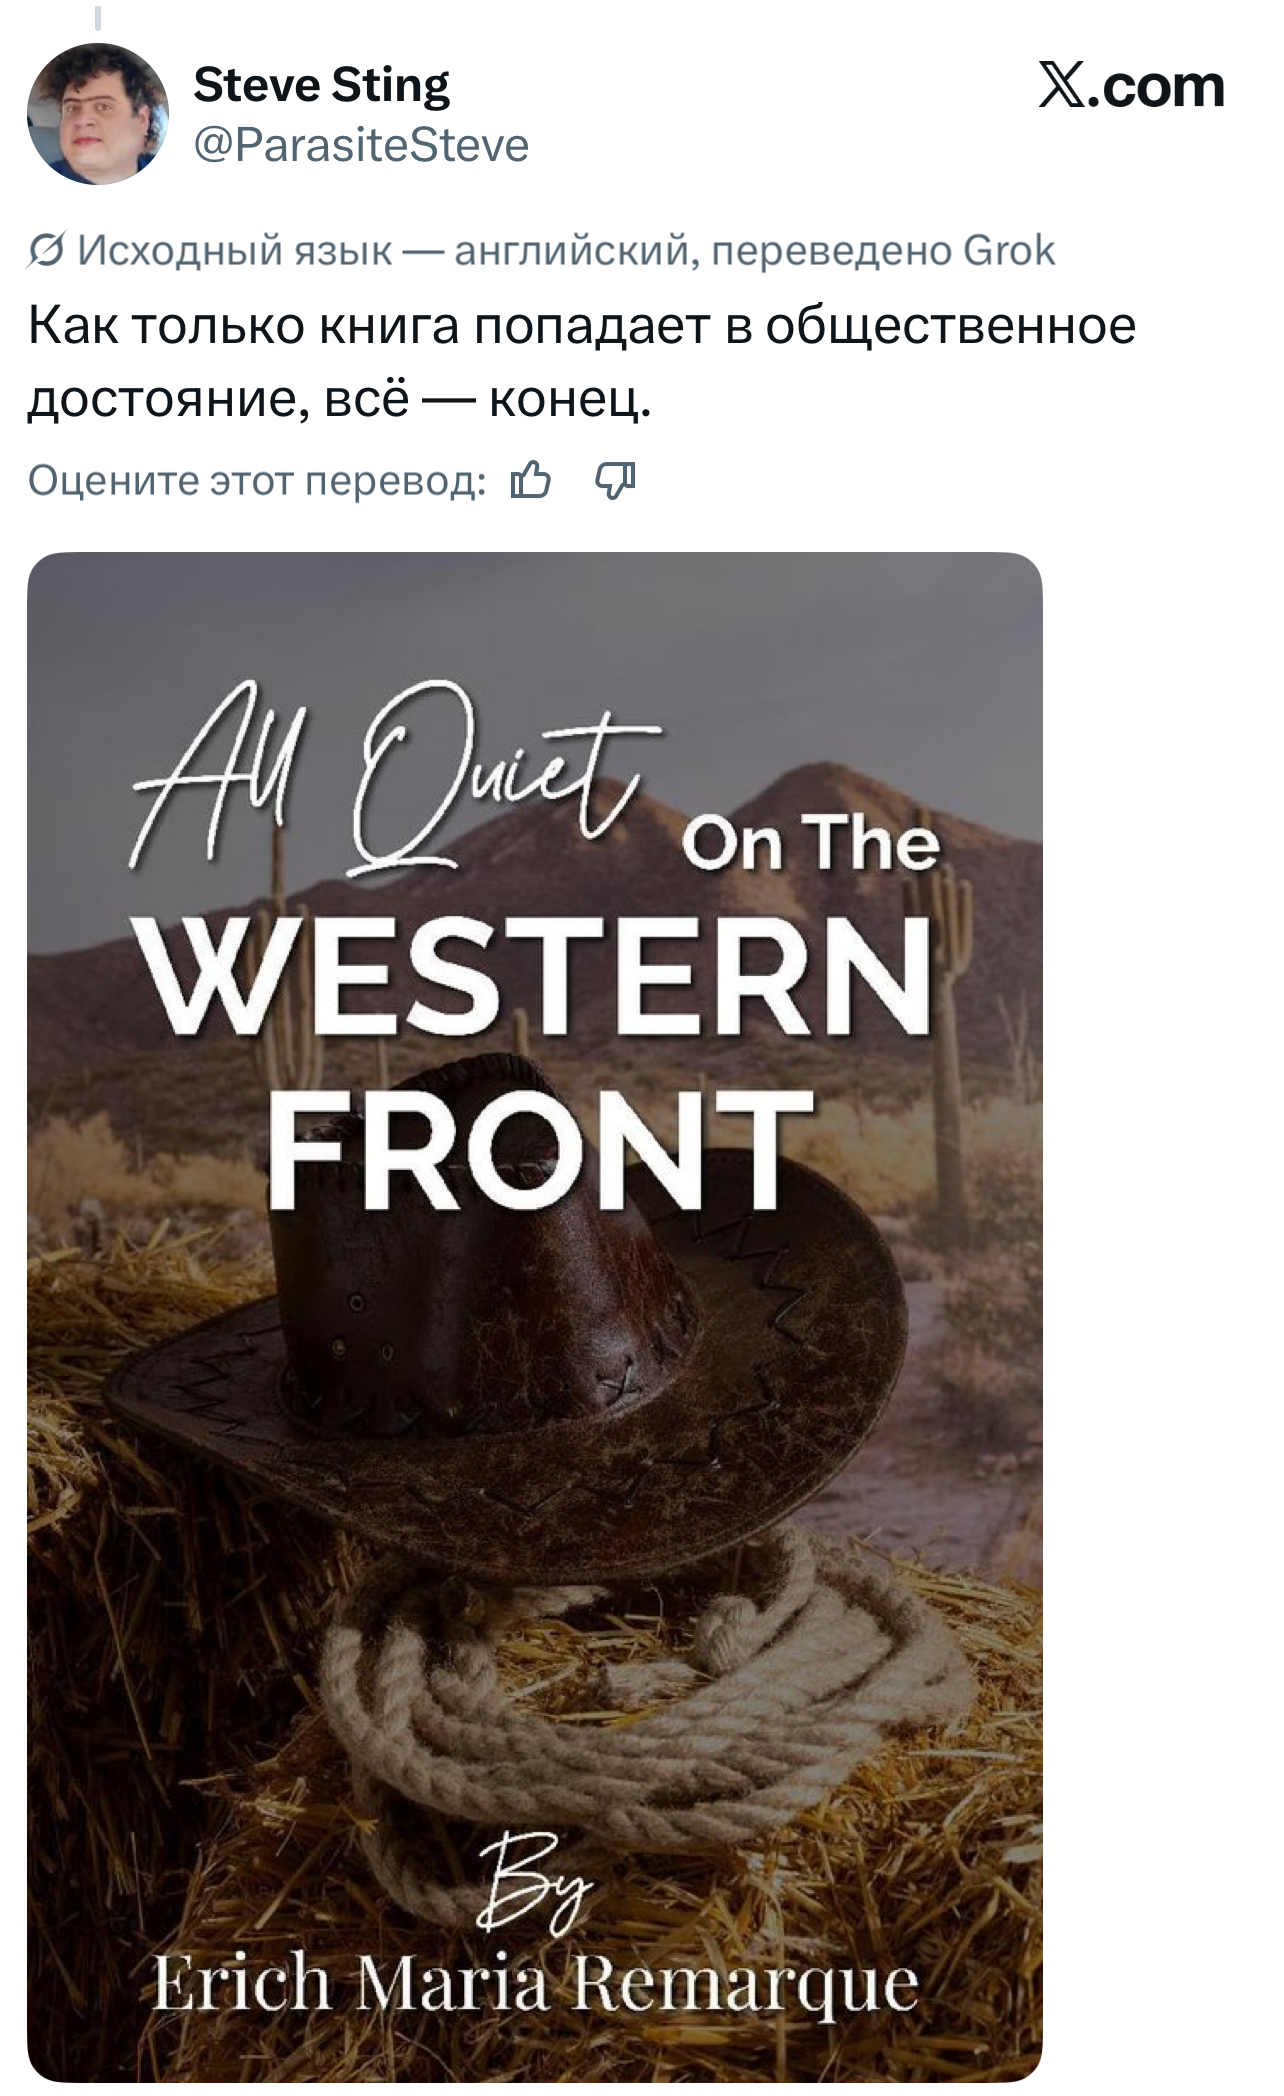Viewport: 1284px width, 2096px height.
Task: Click the Grok translation icon
Action: coord(47,251)
